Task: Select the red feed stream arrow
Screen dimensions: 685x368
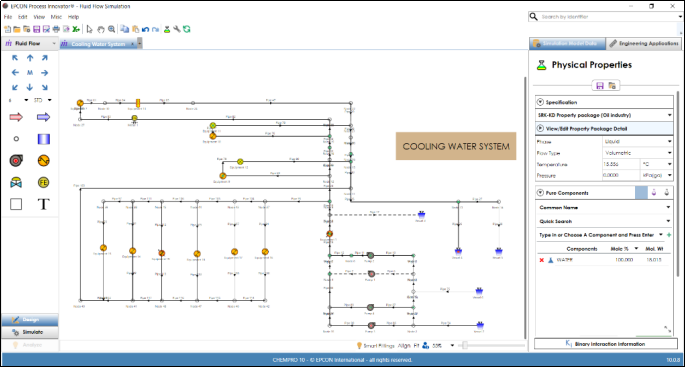Action: coord(16,117)
